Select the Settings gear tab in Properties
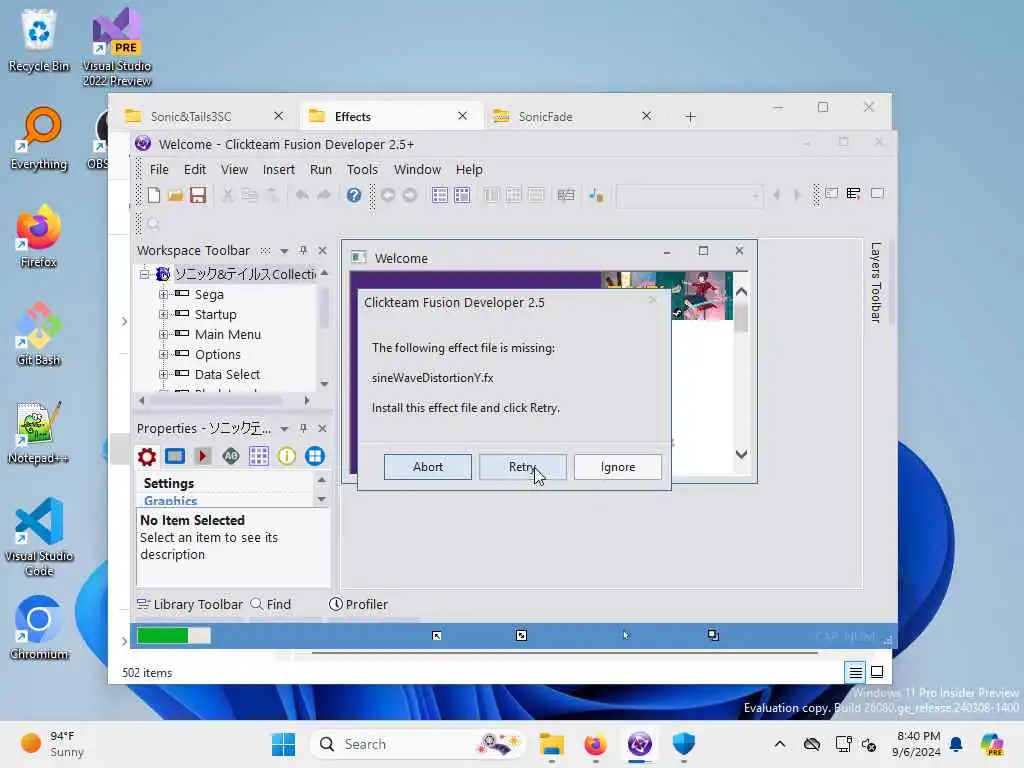The width and height of the screenshot is (1024, 768). point(147,456)
